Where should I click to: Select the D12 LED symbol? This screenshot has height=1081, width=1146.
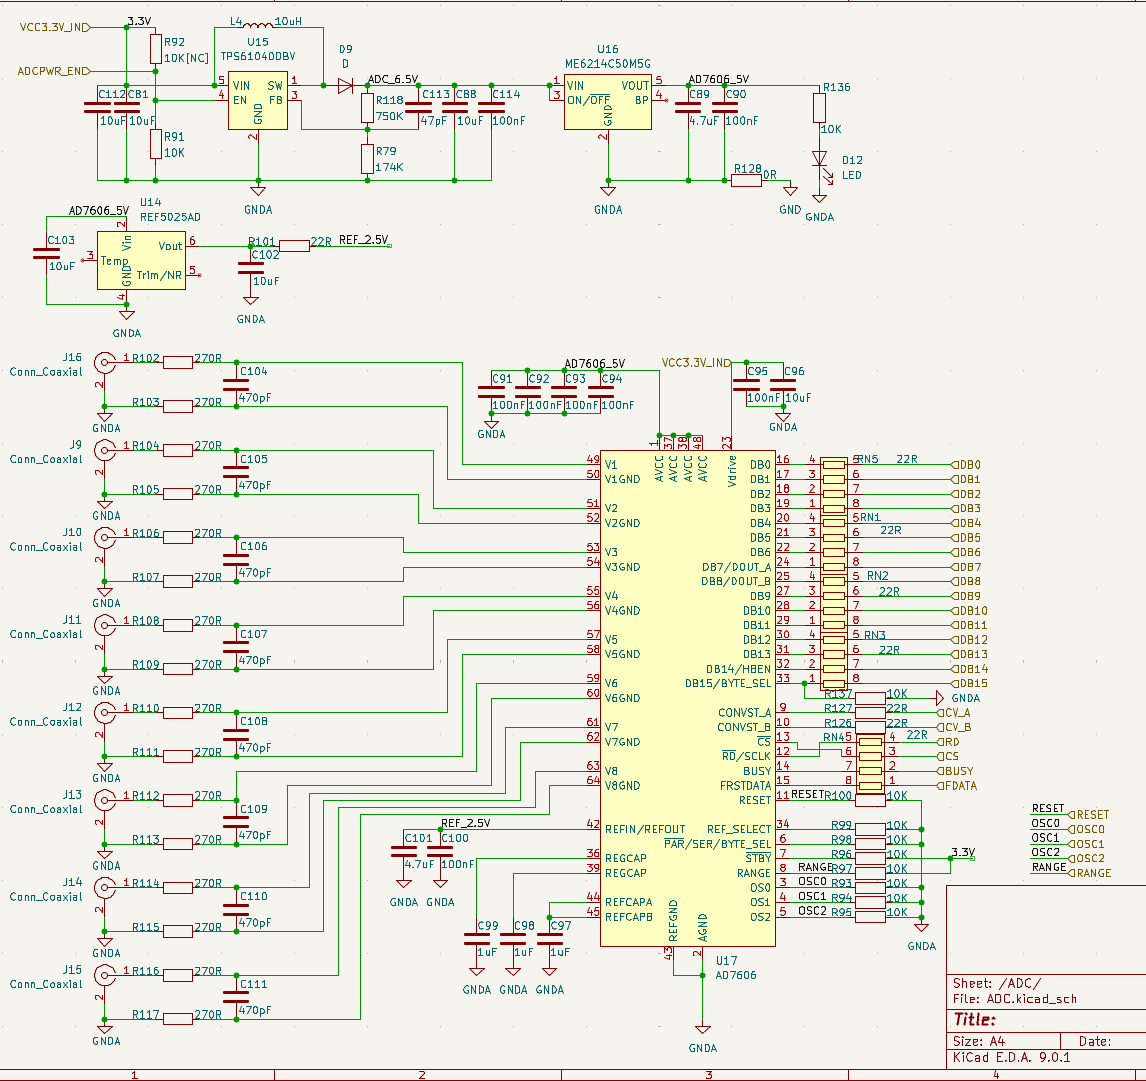click(820, 159)
